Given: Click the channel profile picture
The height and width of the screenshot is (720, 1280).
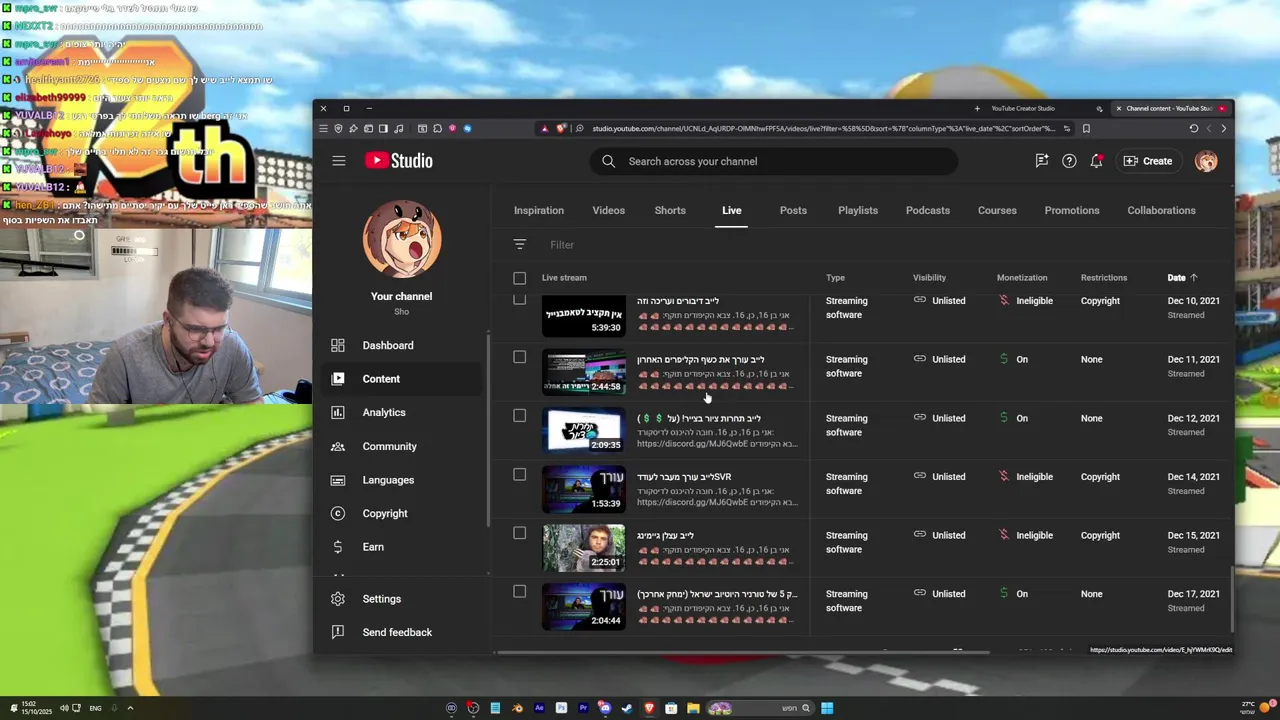Looking at the screenshot, I should click(x=402, y=240).
